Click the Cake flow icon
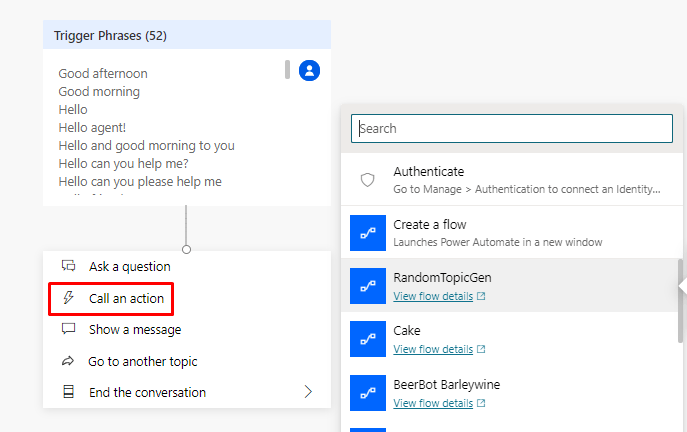The height and width of the screenshot is (432, 687). pyautogui.click(x=367, y=339)
